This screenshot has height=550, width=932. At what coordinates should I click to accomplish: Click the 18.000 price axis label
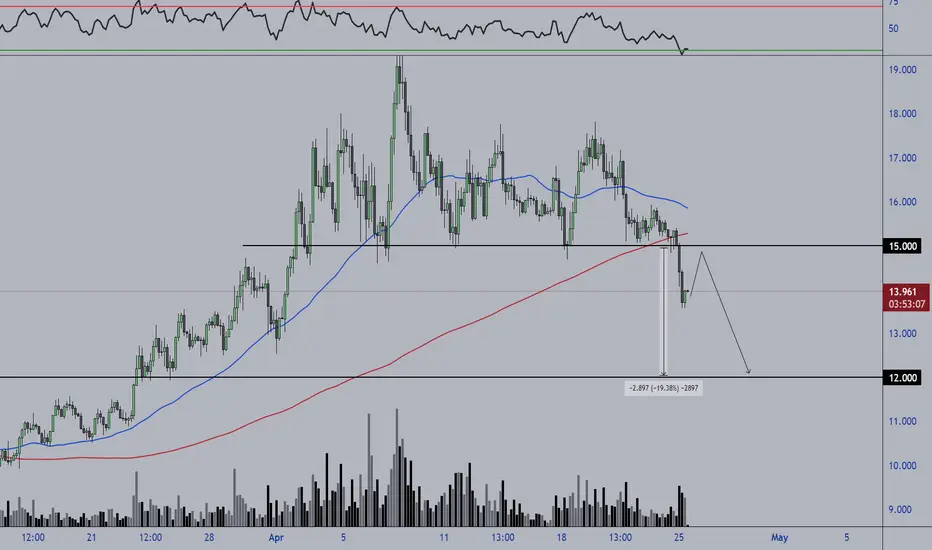(902, 114)
